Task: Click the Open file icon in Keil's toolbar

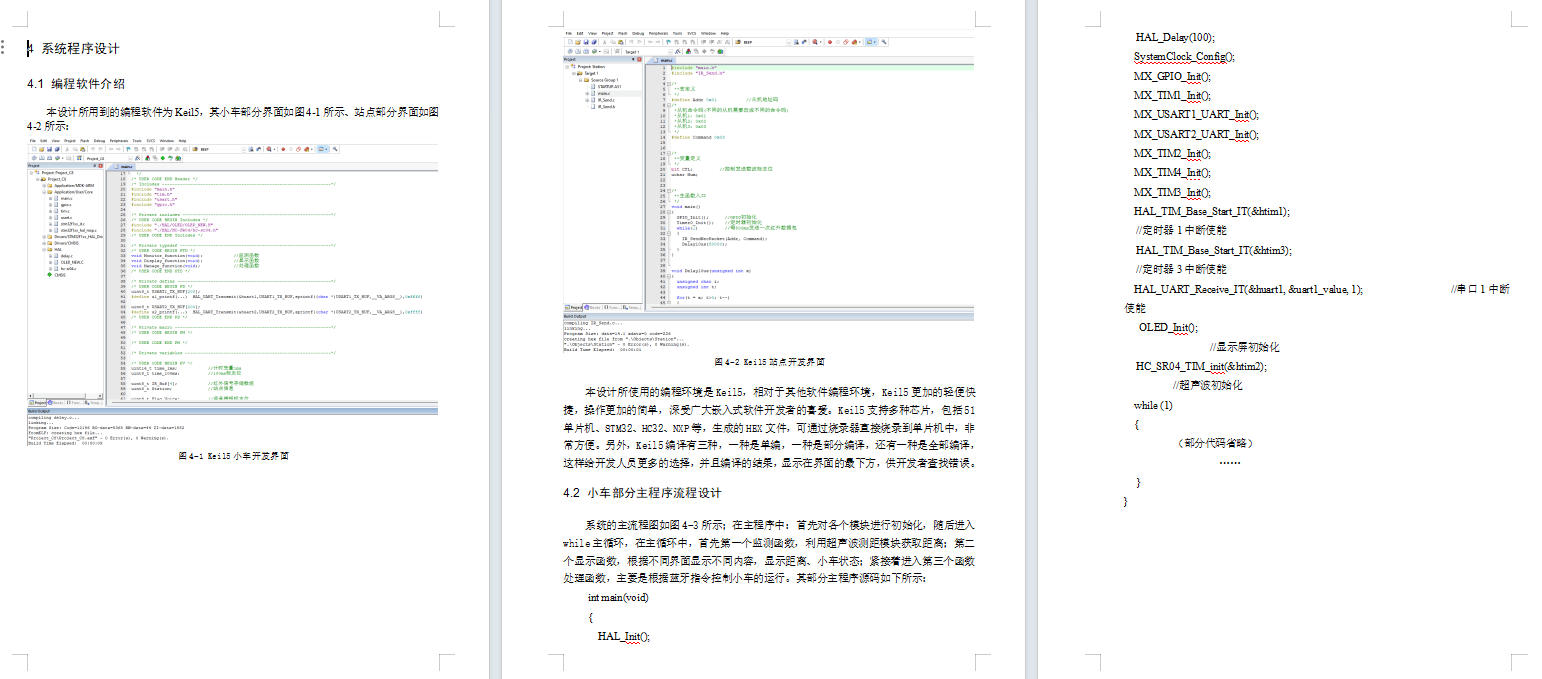Action: tap(578, 41)
